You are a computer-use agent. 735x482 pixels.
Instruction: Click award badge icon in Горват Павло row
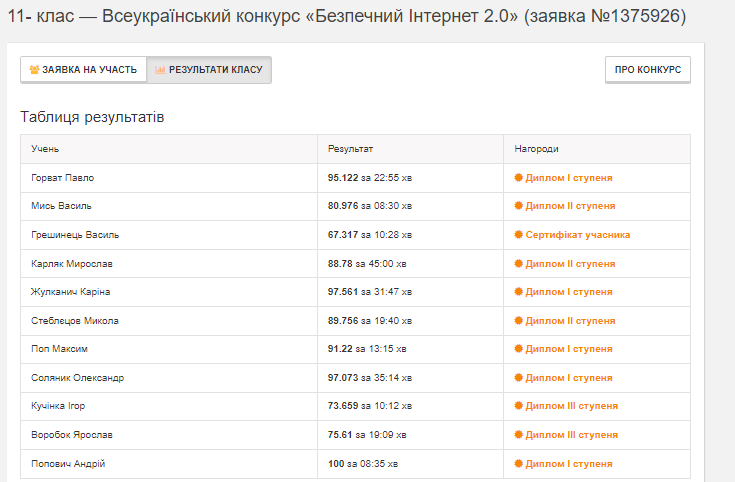518,178
